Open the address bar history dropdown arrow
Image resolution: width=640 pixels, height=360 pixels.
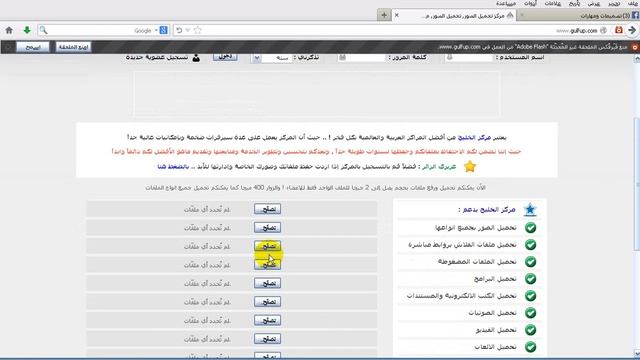(x=188, y=30)
